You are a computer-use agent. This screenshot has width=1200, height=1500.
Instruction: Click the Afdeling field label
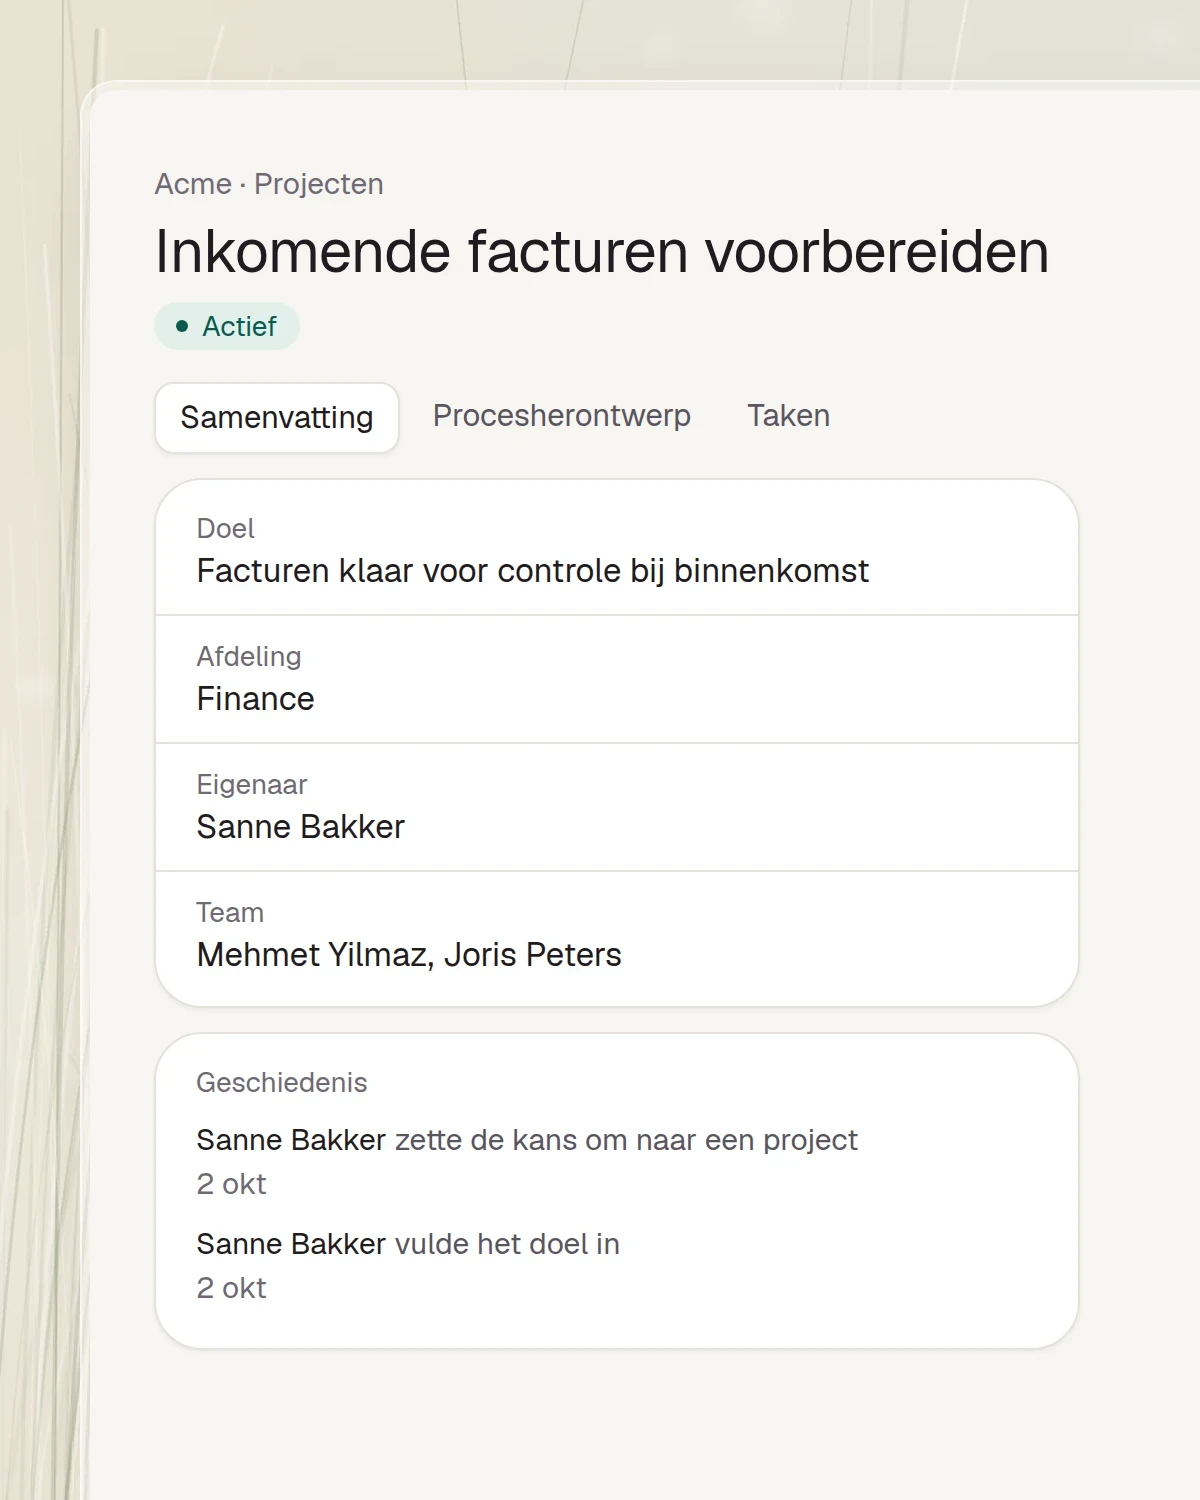(249, 657)
